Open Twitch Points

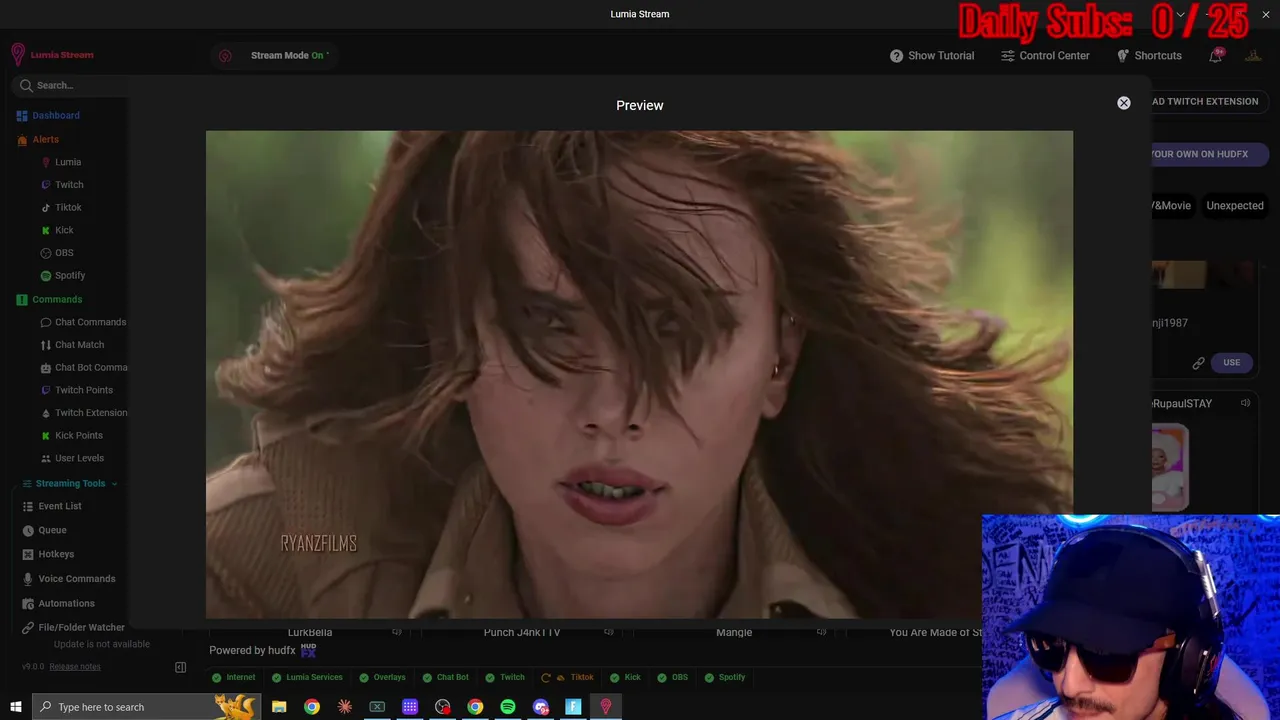point(76,390)
